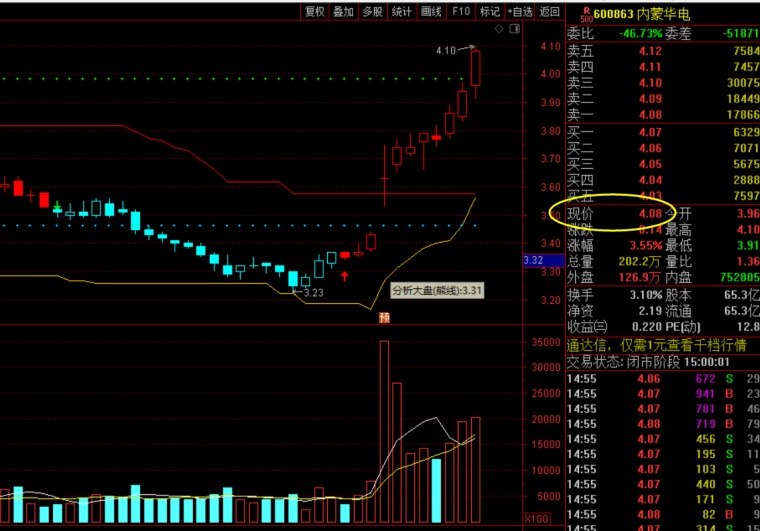Screen dimensions: 760x531
Task: Click the 3.32 price cursor label on axis
Action: tap(544, 260)
